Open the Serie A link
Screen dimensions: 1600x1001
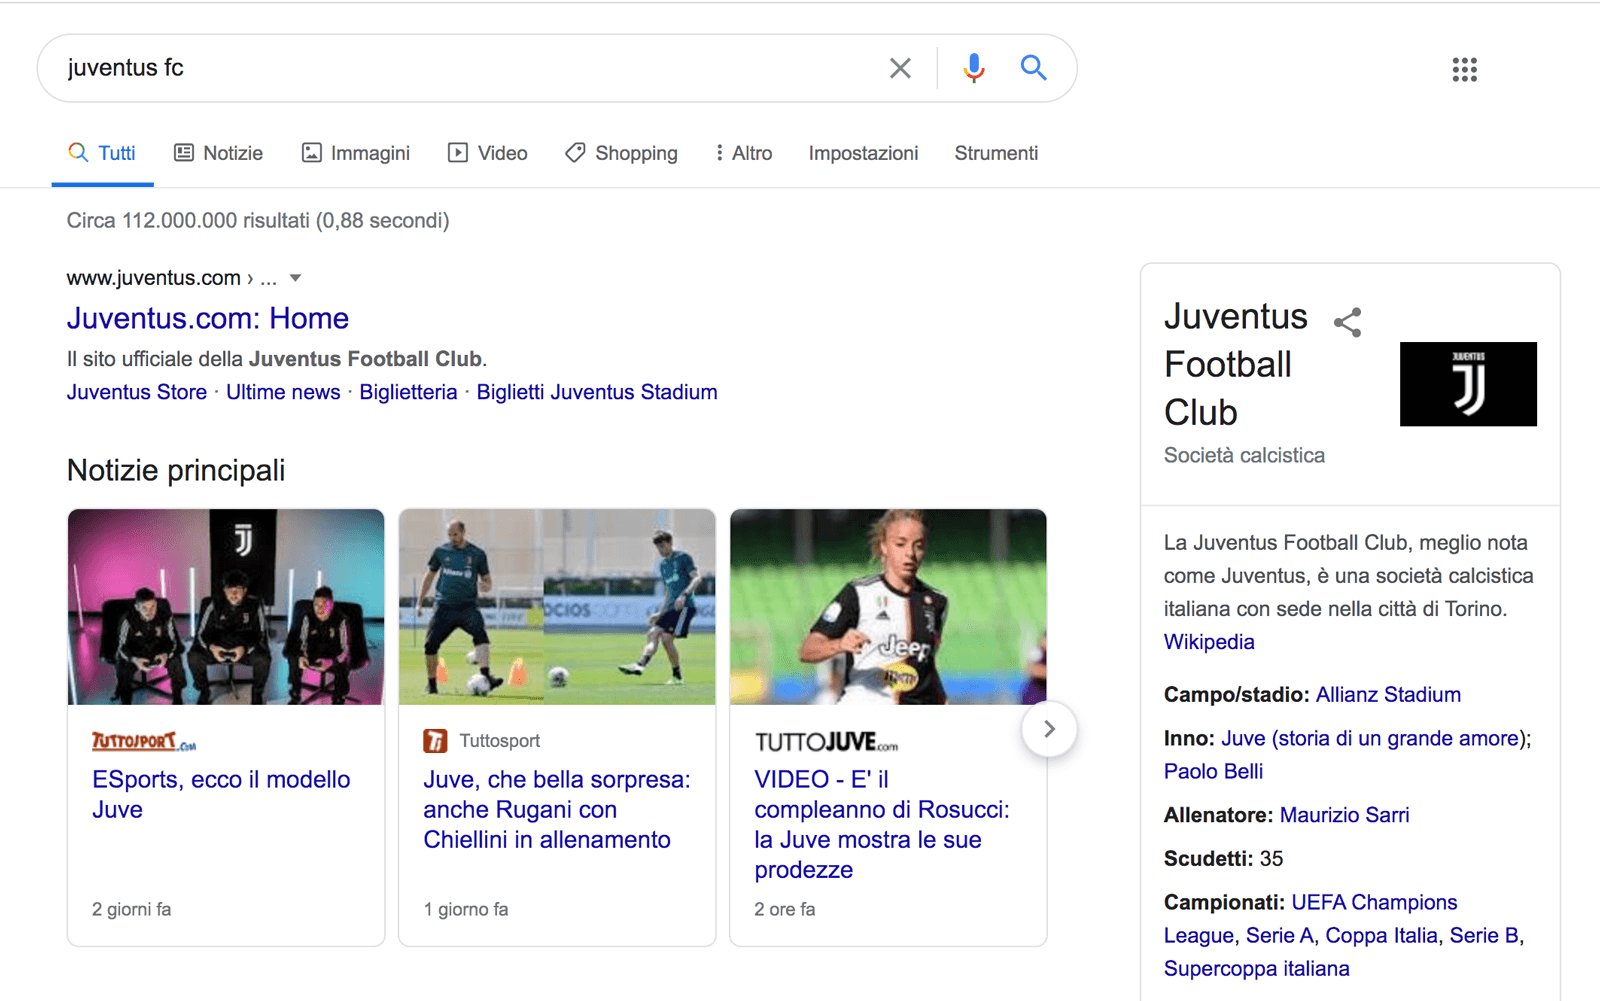pos(1279,936)
